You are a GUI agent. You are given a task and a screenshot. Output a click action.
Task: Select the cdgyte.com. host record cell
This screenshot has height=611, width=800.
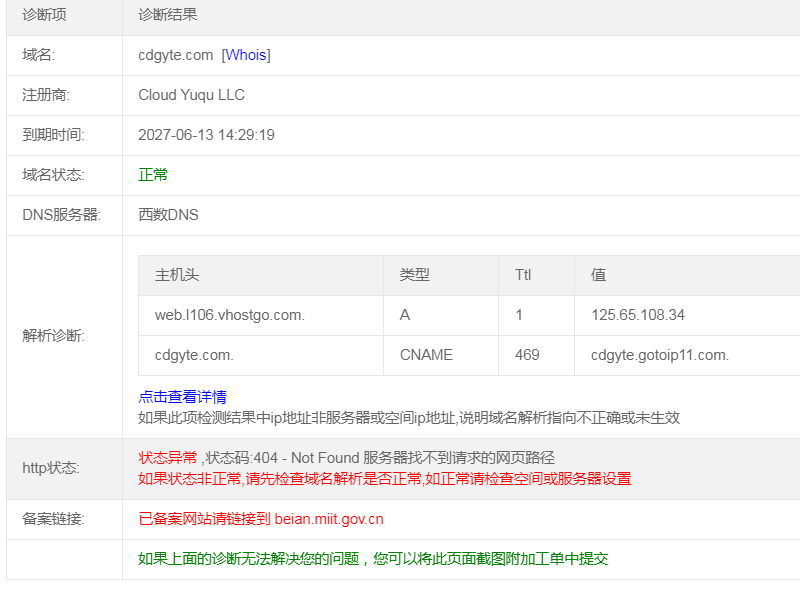pyautogui.click(x=194, y=355)
